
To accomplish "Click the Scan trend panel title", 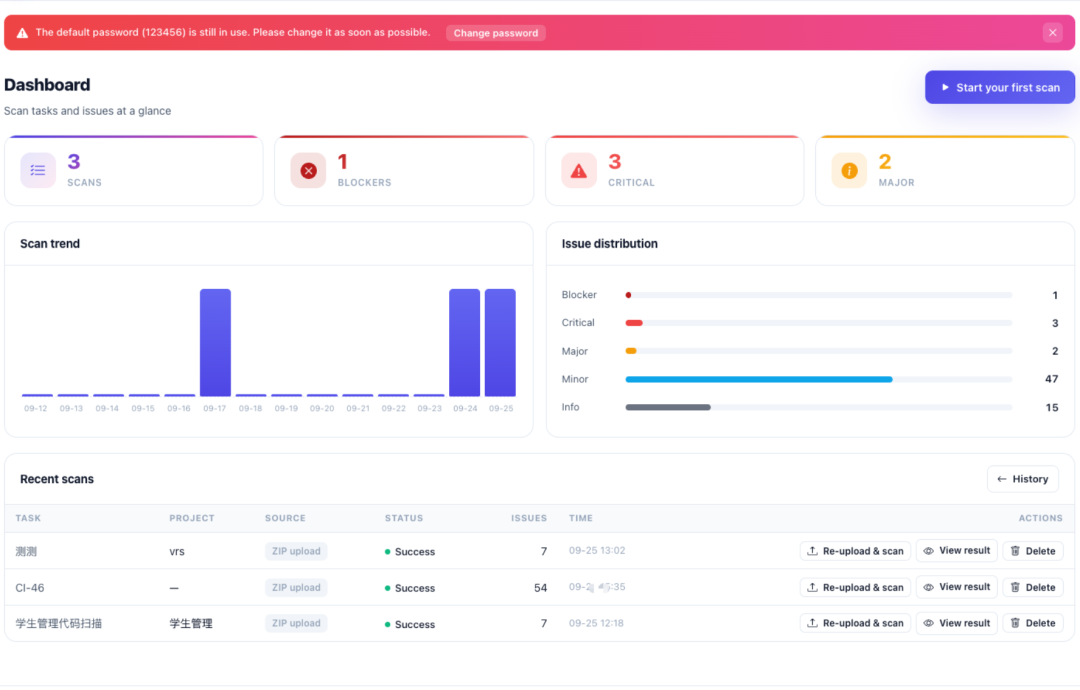I will click(50, 244).
